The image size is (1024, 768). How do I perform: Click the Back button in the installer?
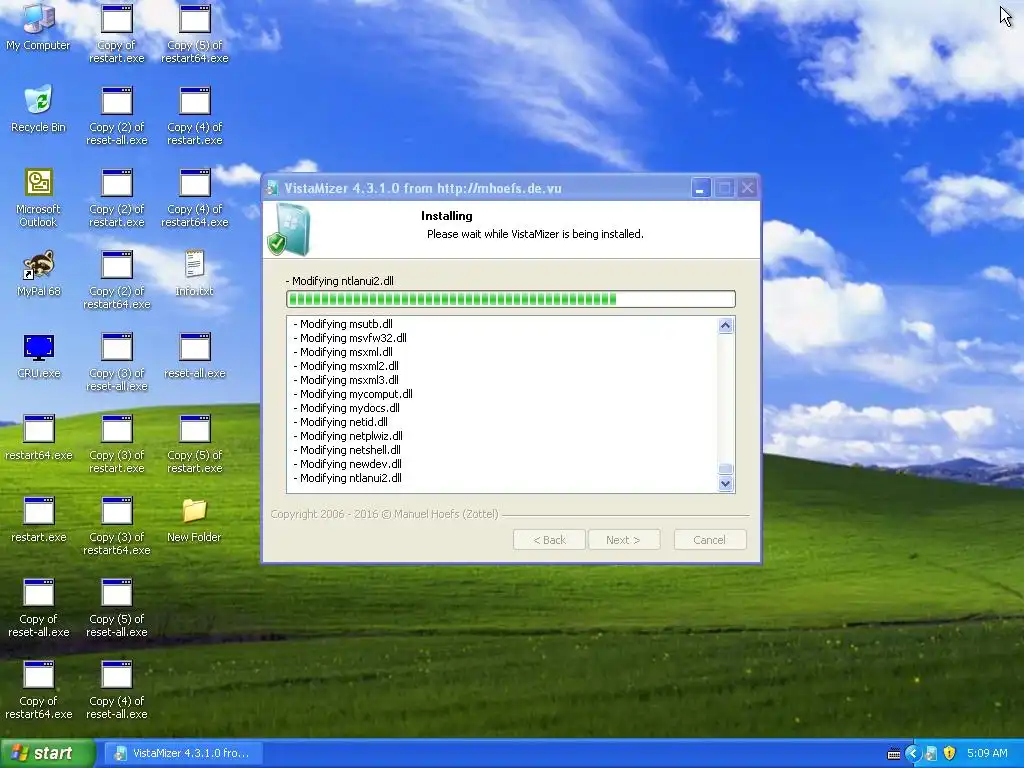tap(549, 539)
